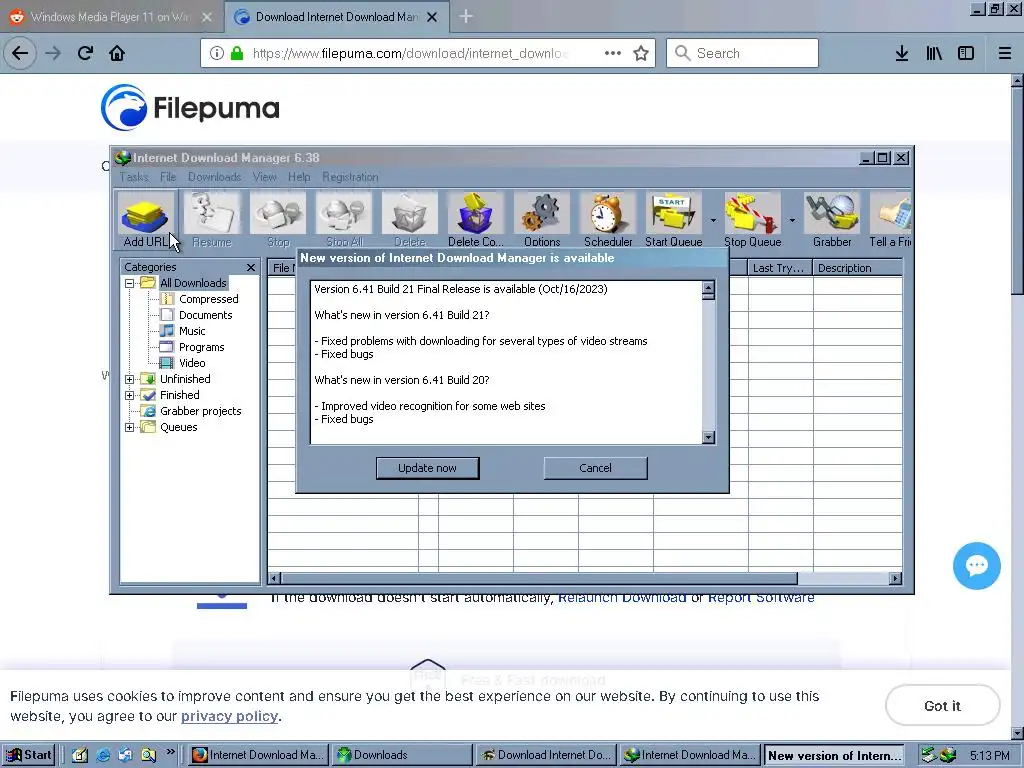Open IDM Options gear icon
This screenshot has width=1024, height=768.
pos(542,220)
